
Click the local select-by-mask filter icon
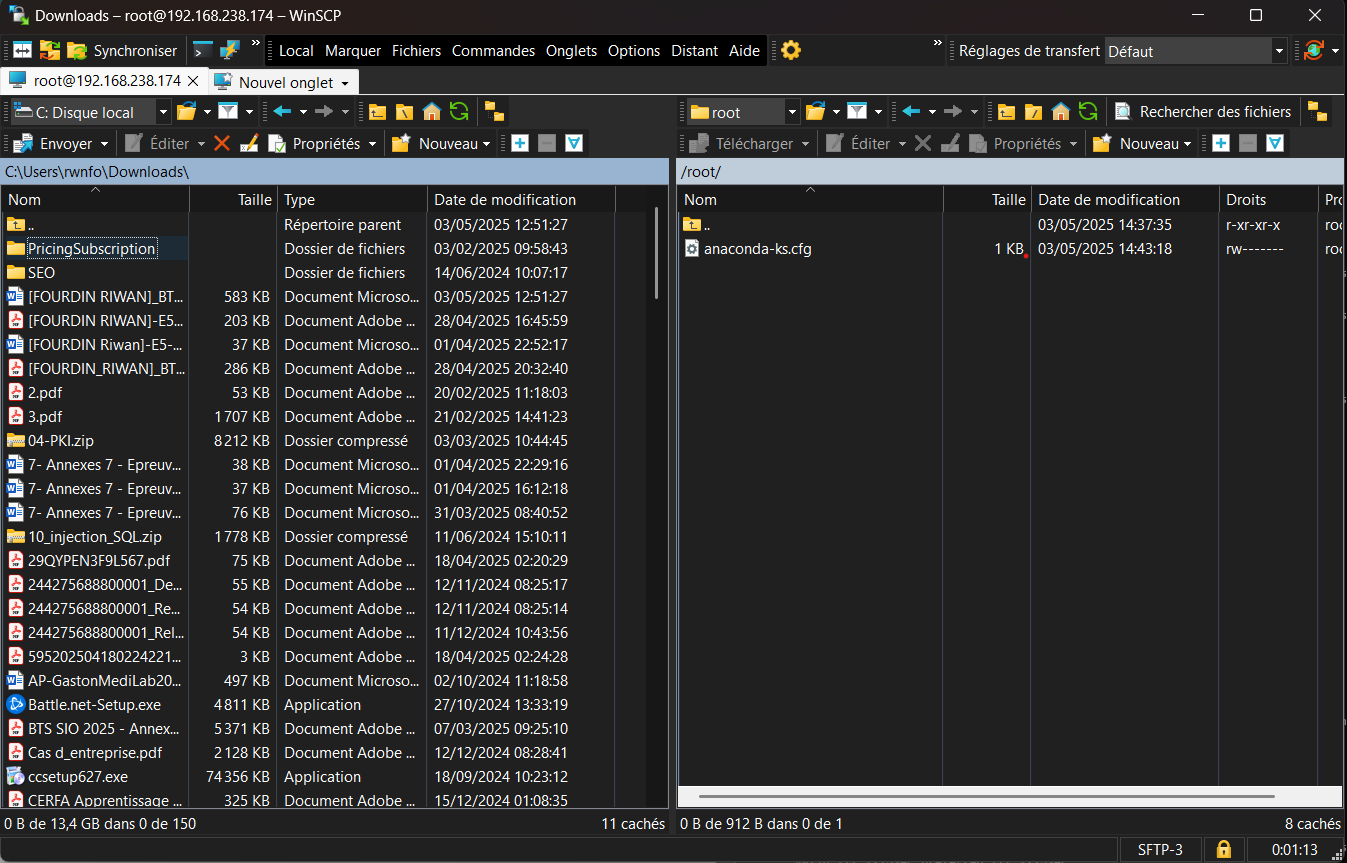click(574, 144)
